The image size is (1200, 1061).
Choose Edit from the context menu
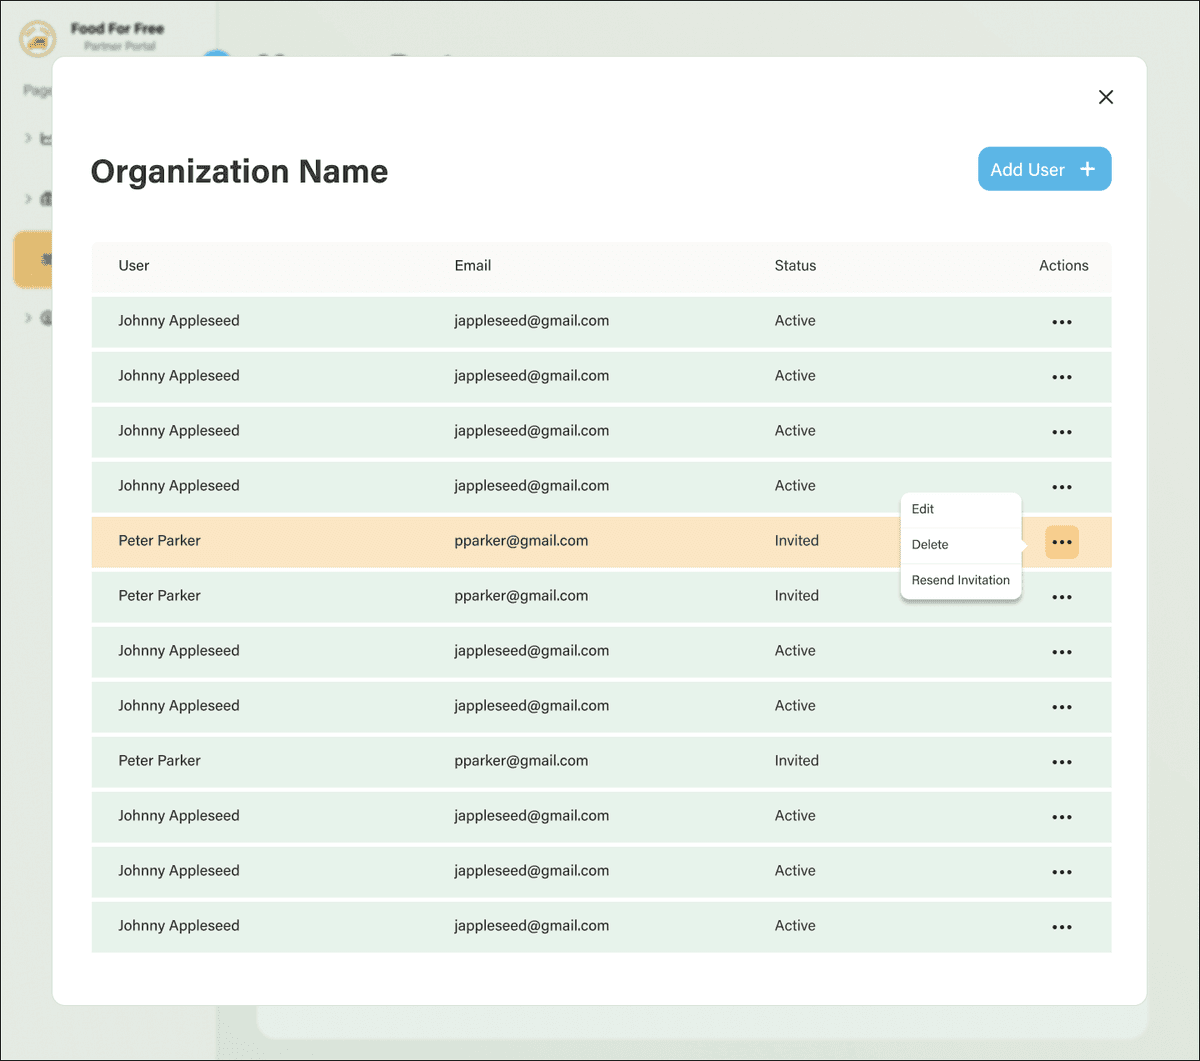coord(923,509)
